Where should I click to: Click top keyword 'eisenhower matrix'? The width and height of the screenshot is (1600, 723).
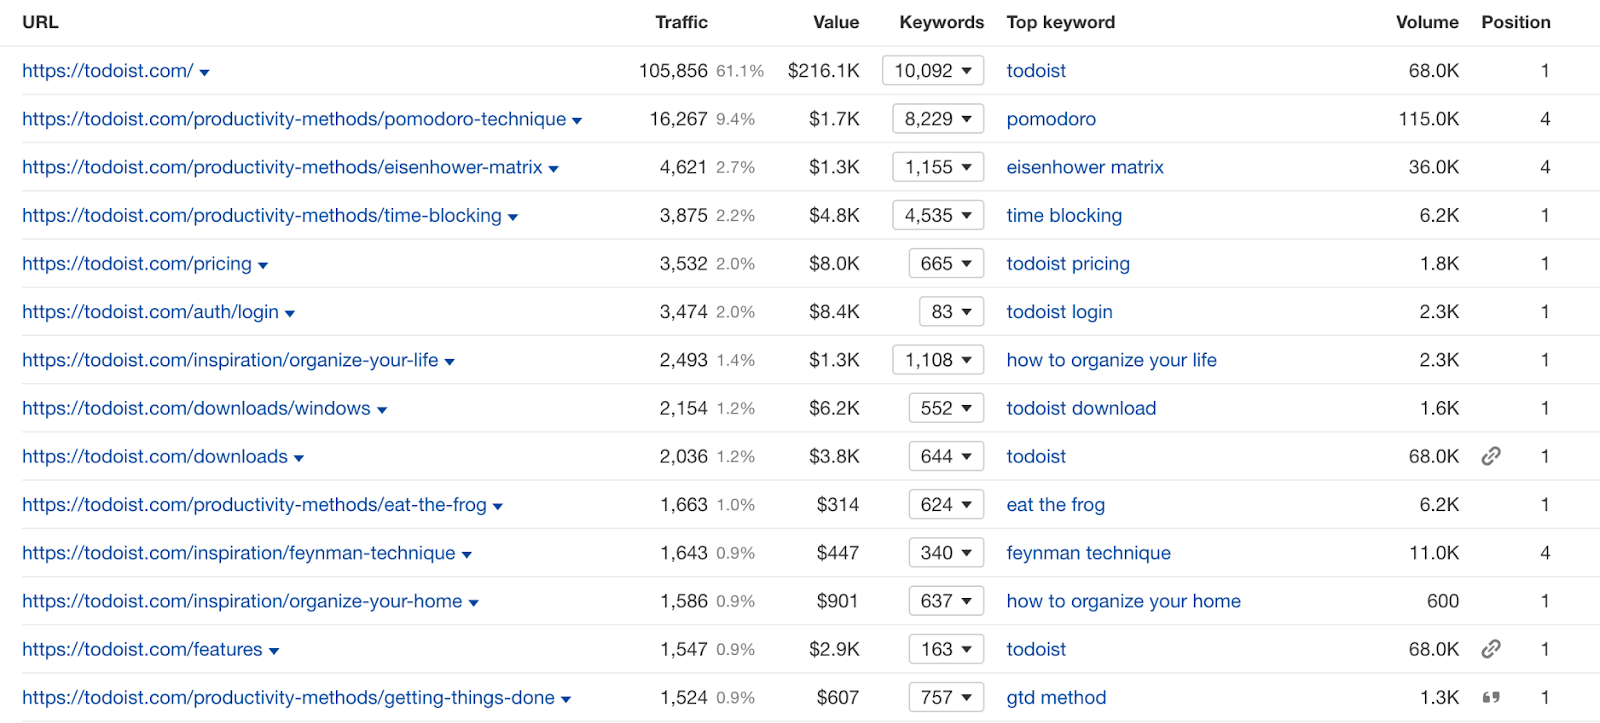tap(1085, 167)
